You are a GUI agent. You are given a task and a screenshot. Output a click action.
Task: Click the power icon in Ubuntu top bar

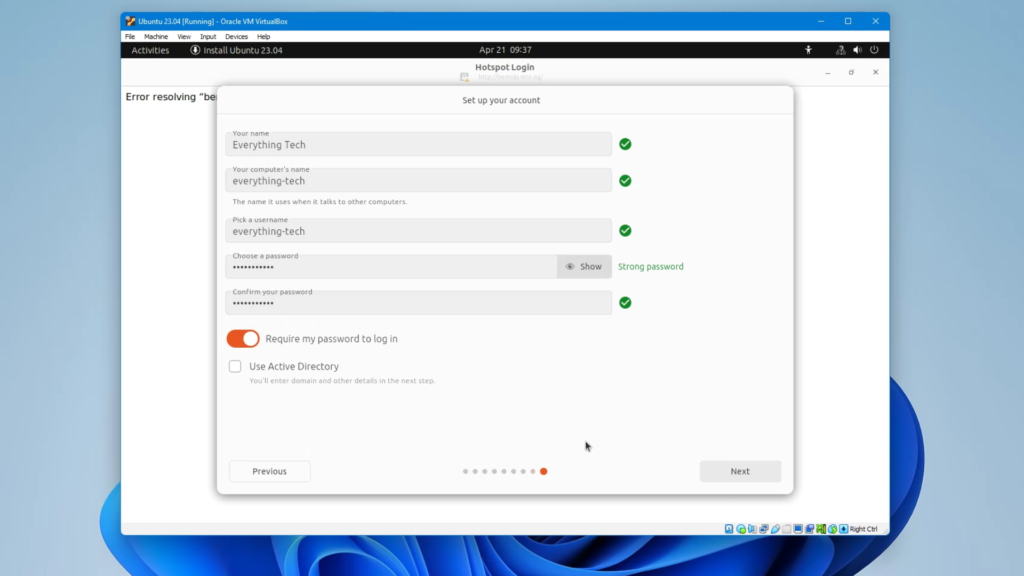click(x=874, y=50)
